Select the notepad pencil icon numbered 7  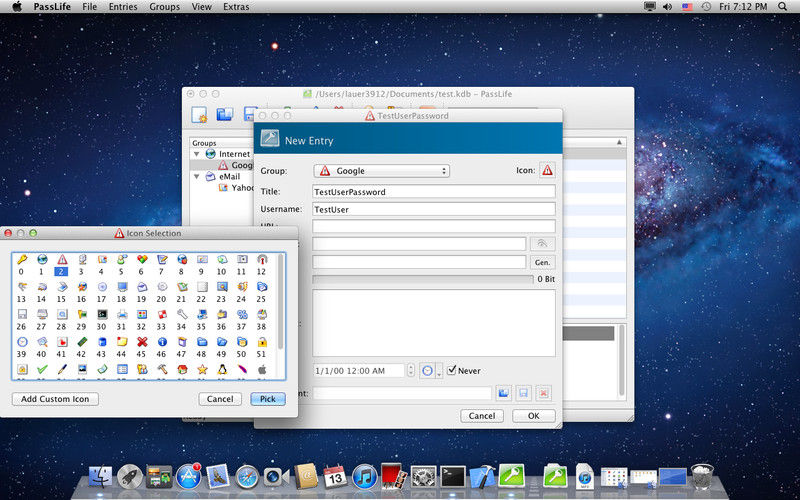(162, 259)
